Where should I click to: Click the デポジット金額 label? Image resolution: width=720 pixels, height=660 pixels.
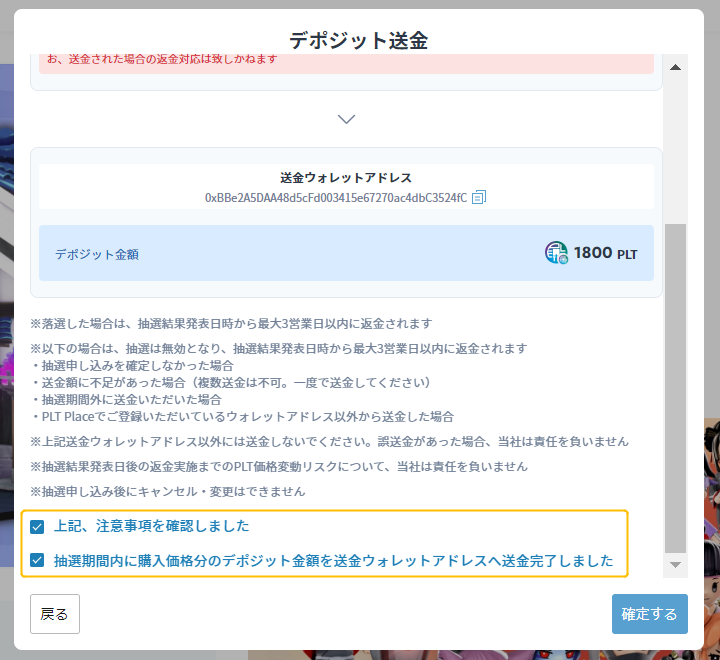(97, 254)
